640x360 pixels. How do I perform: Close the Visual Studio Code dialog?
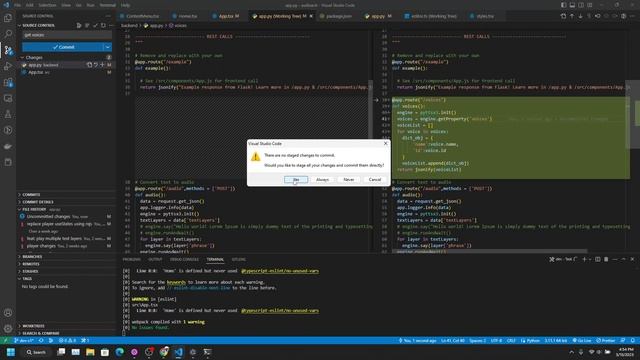point(385,144)
